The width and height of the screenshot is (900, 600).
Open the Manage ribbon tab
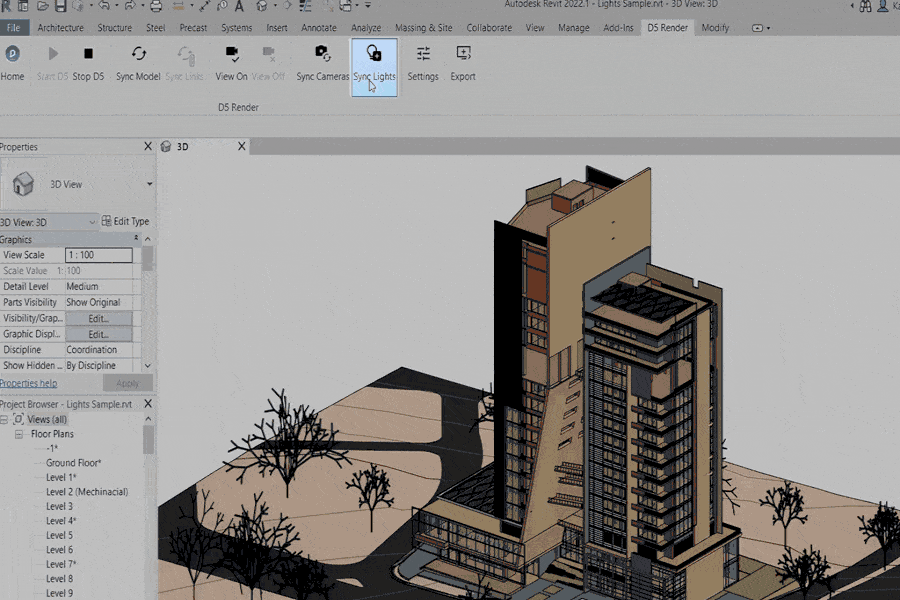[573, 28]
